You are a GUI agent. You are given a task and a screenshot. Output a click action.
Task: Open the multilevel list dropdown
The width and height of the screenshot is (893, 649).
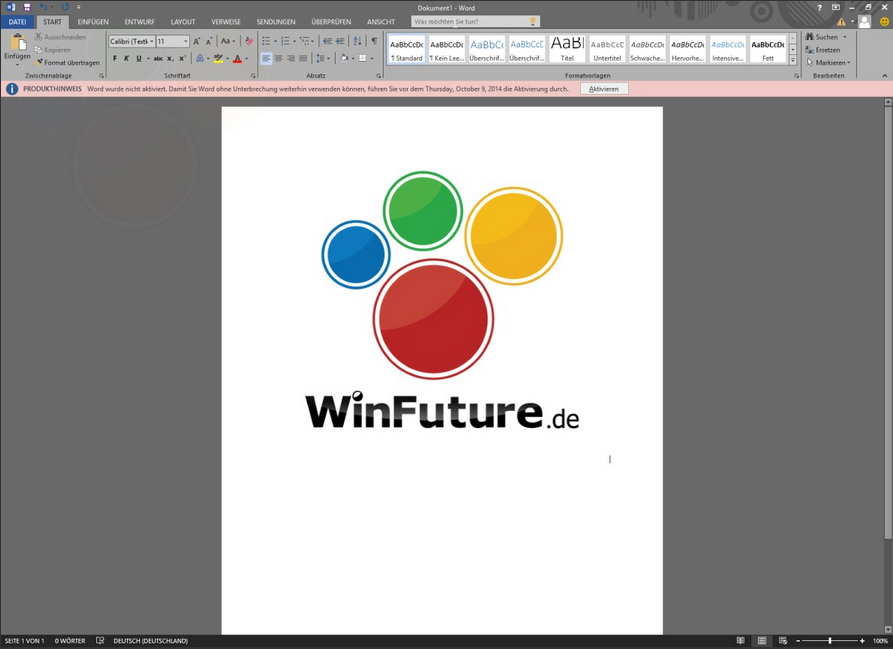(x=313, y=42)
